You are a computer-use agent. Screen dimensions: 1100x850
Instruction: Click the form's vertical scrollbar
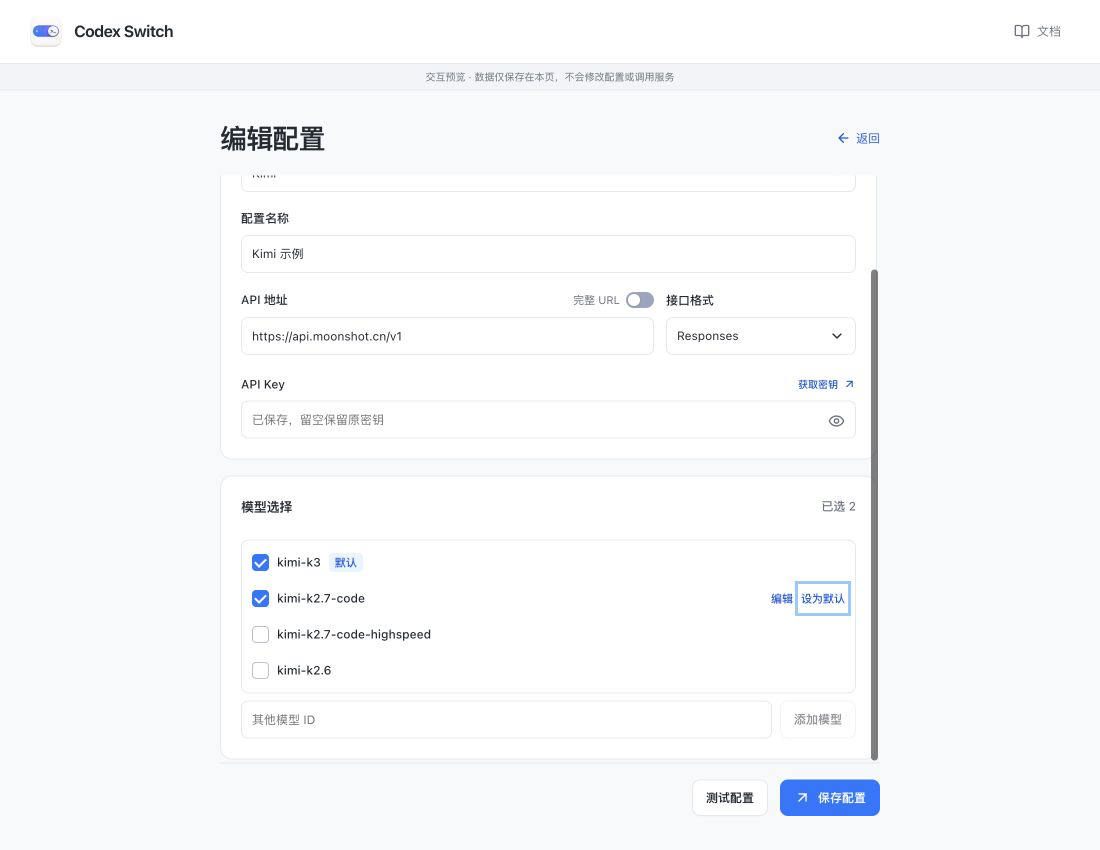pyautogui.click(x=874, y=514)
